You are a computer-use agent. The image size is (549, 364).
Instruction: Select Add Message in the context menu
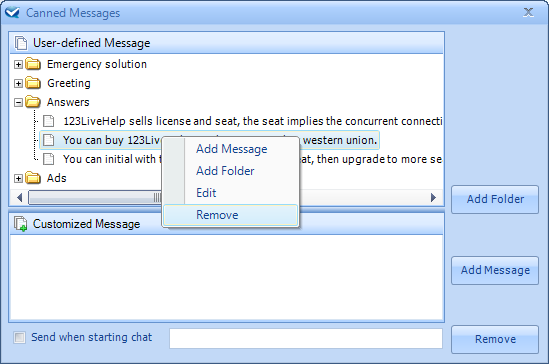tap(230, 149)
